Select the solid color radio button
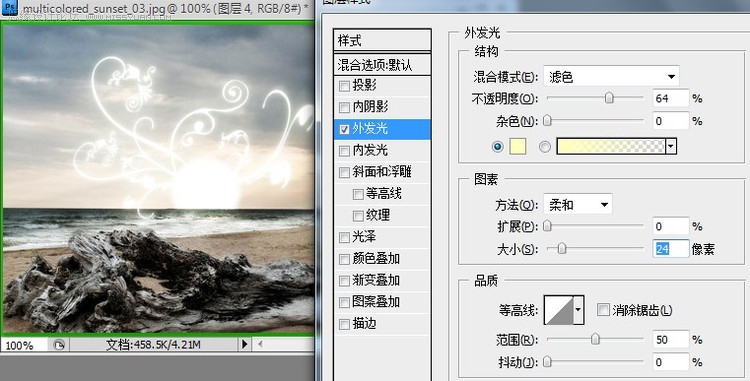 (x=497, y=147)
